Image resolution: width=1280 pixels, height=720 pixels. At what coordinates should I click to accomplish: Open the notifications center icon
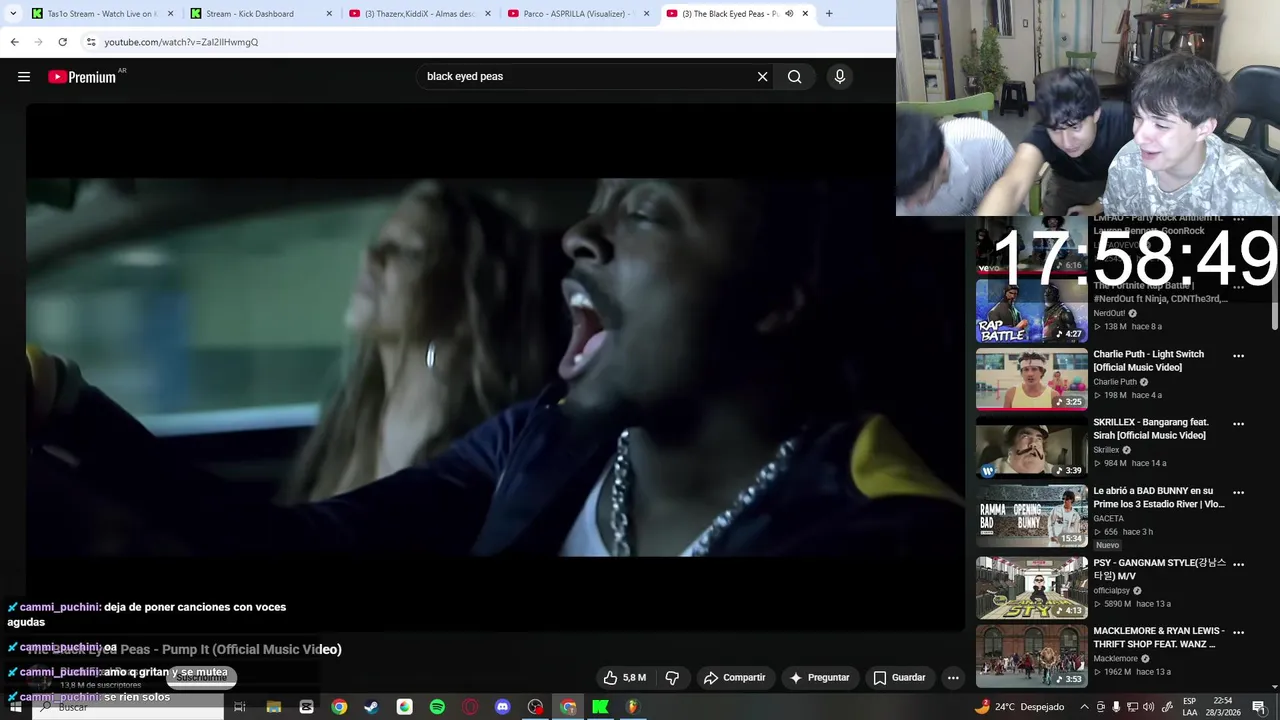coord(1259,707)
